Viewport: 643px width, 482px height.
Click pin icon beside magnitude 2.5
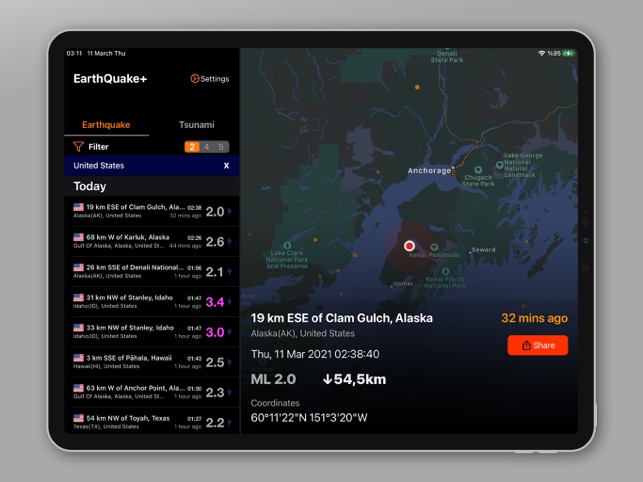pos(229,362)
